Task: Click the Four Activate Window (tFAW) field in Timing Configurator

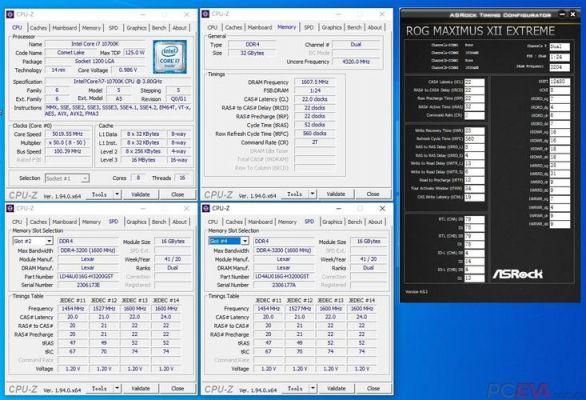Action: click(474, 189)
